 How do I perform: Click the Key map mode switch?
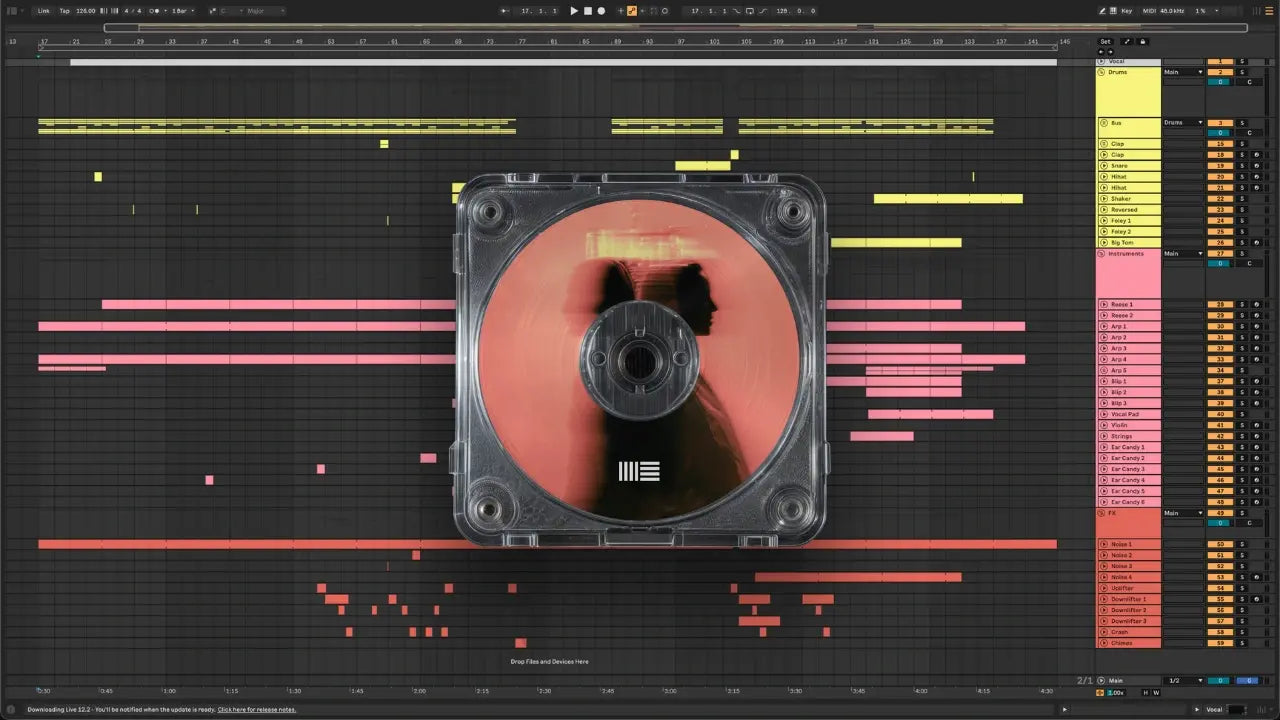pos(1127,11)
